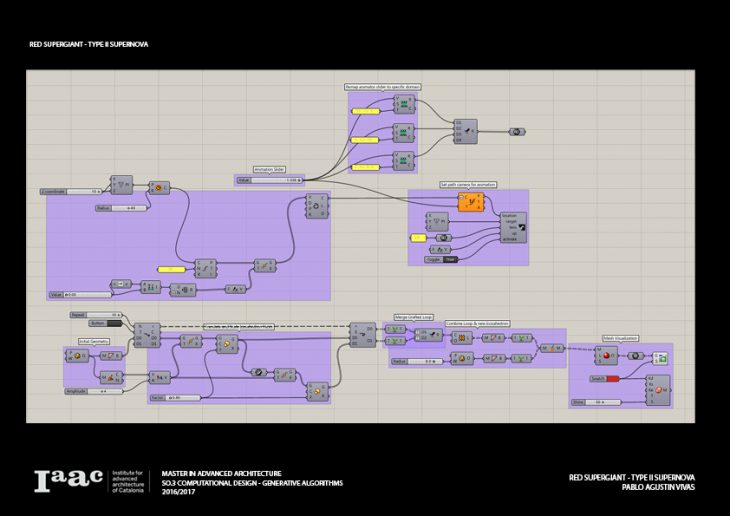This screenshot has height=516, width=730.
Task: Click the Sphere component beside the Radius slider
Action: coord(462,359)
